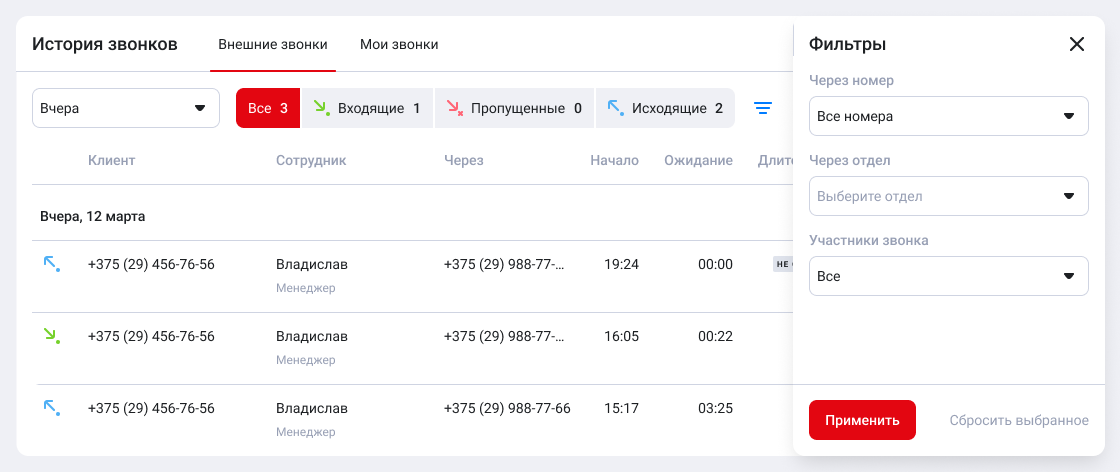Expand the Все номера dropdown
1120x472 pixels.
[x=948, y=116]
